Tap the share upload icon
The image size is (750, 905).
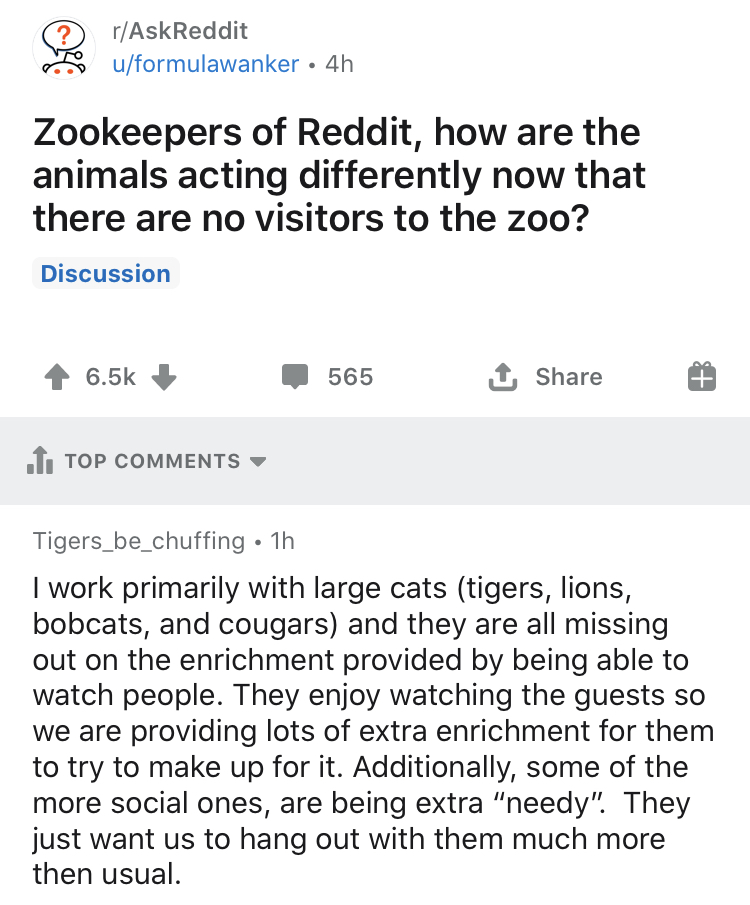pos(503,377)
